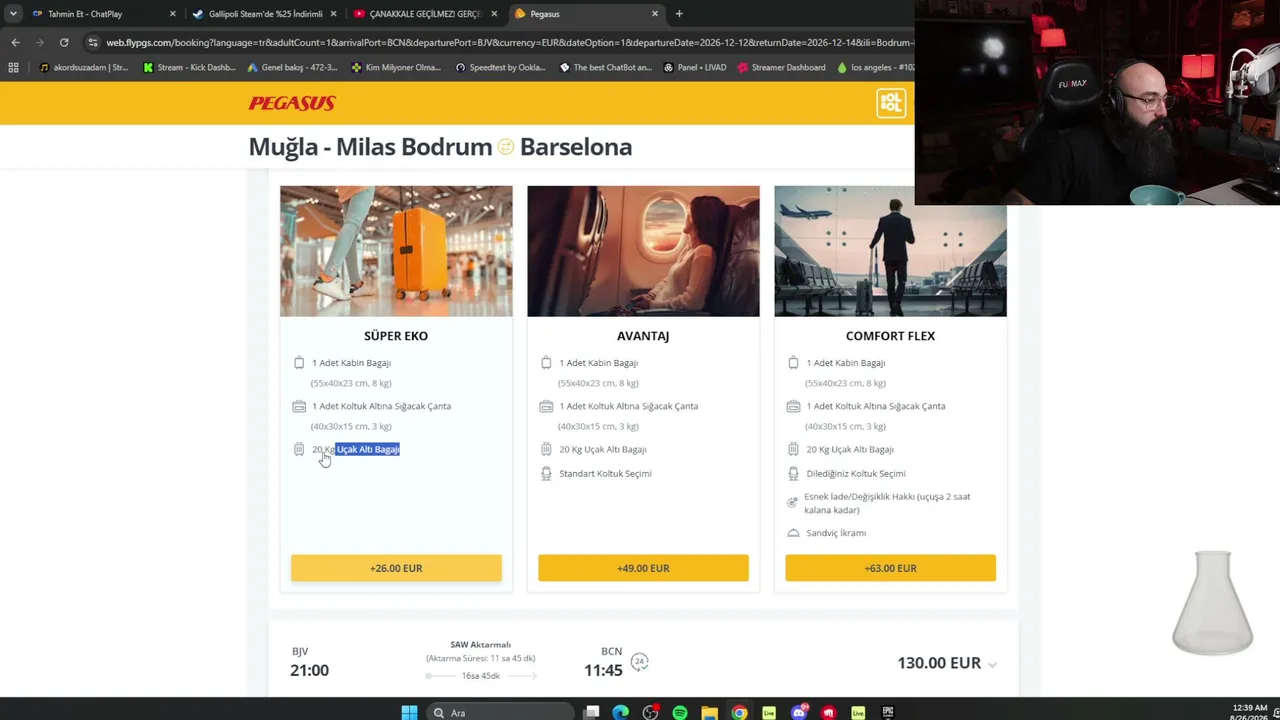This screenshot has width=1280, height=720.
Task: Click the 21:00 departure time
Action: coord(309,670)
